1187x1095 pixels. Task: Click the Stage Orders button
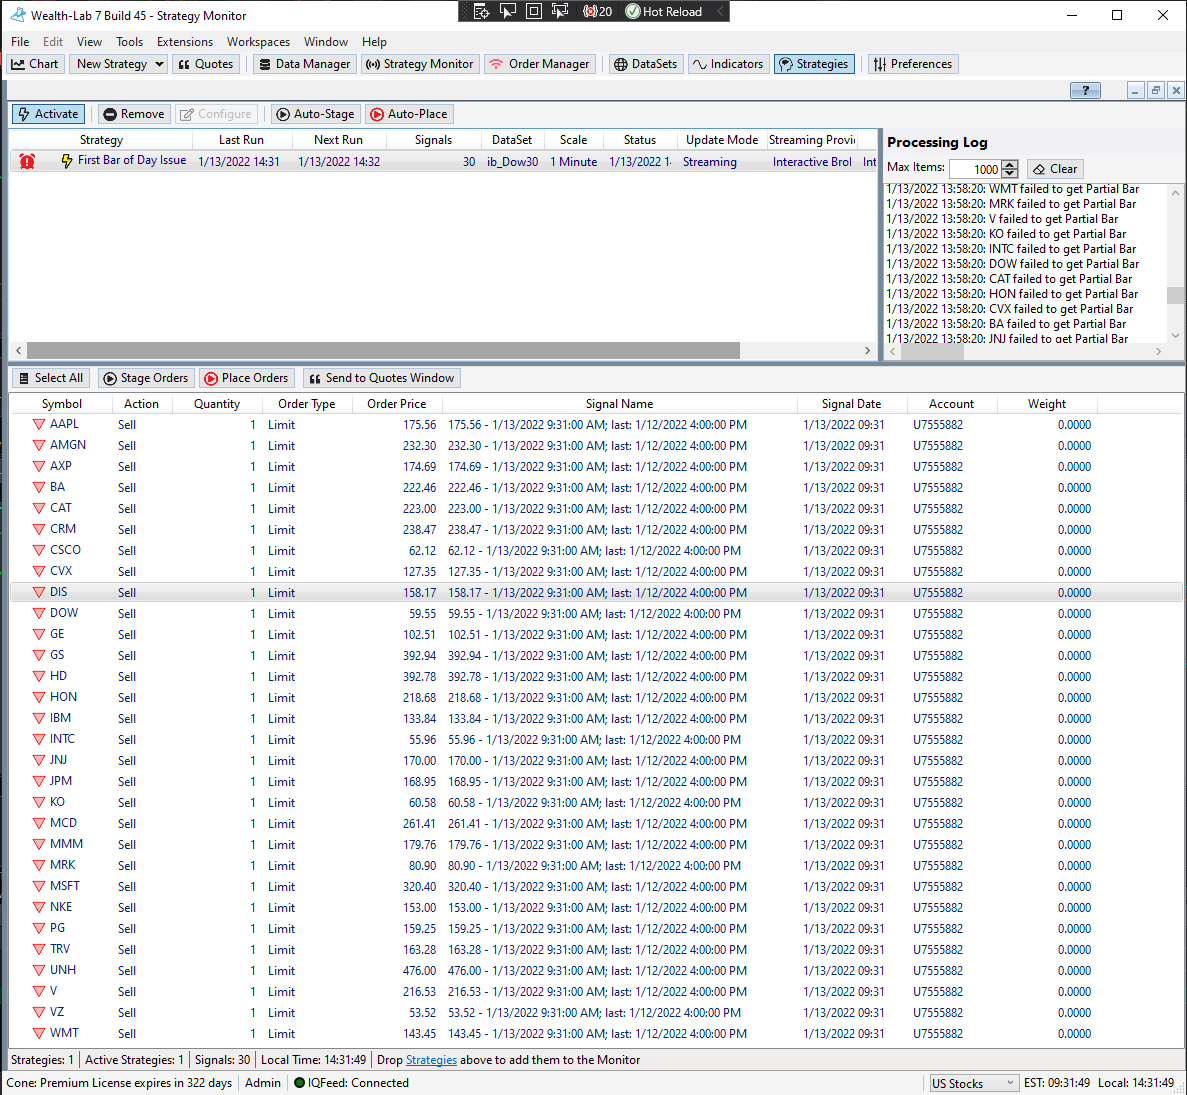click(146, 378)
